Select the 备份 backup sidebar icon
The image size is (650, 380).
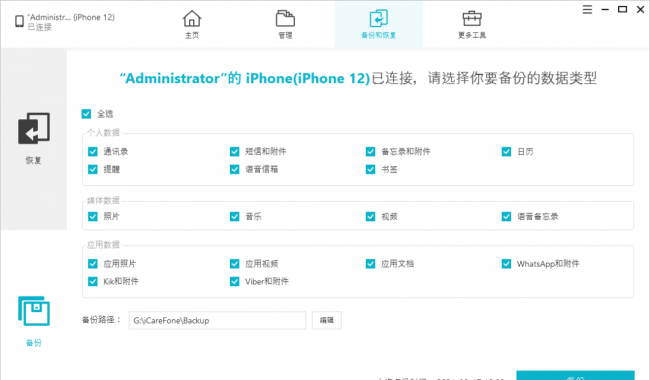pyautogui.click(x=34, y=311)
